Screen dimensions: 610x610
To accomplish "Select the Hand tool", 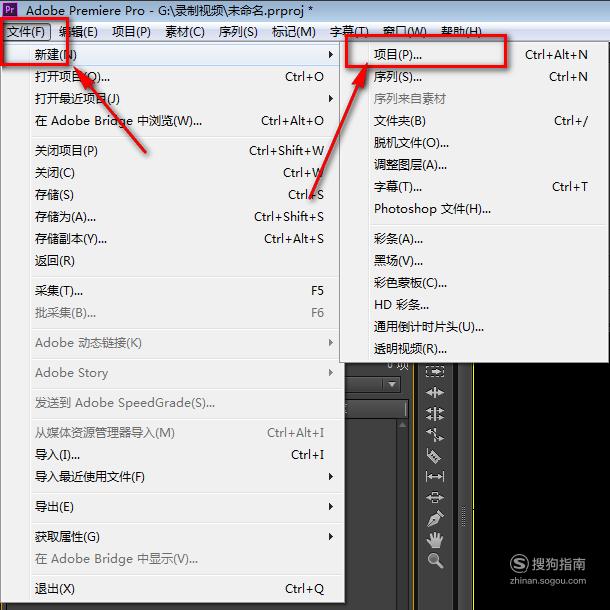I will pyautogui.click(x=435, y=540).
